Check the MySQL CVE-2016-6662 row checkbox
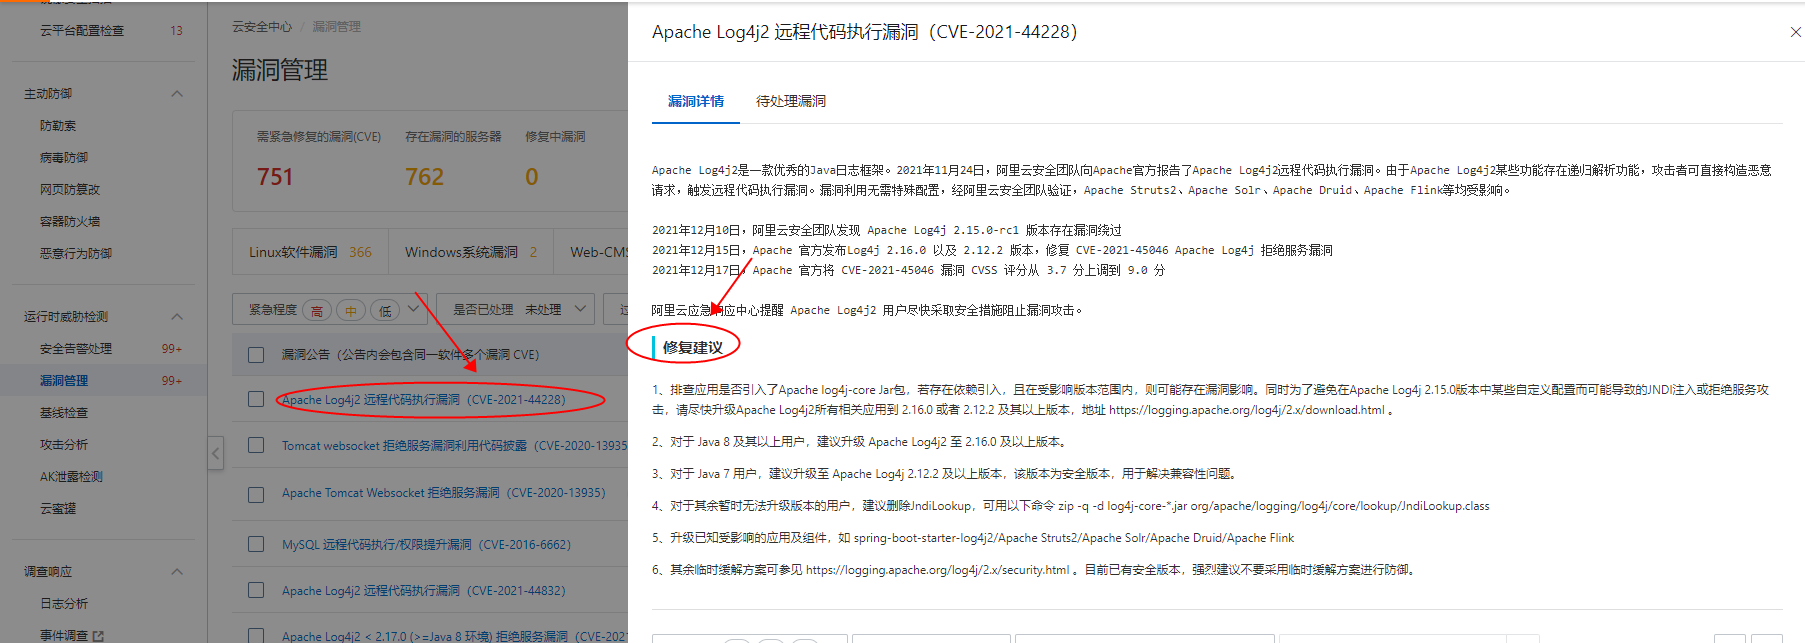This screenshot has height=643, width=1805. coord(256,545)
